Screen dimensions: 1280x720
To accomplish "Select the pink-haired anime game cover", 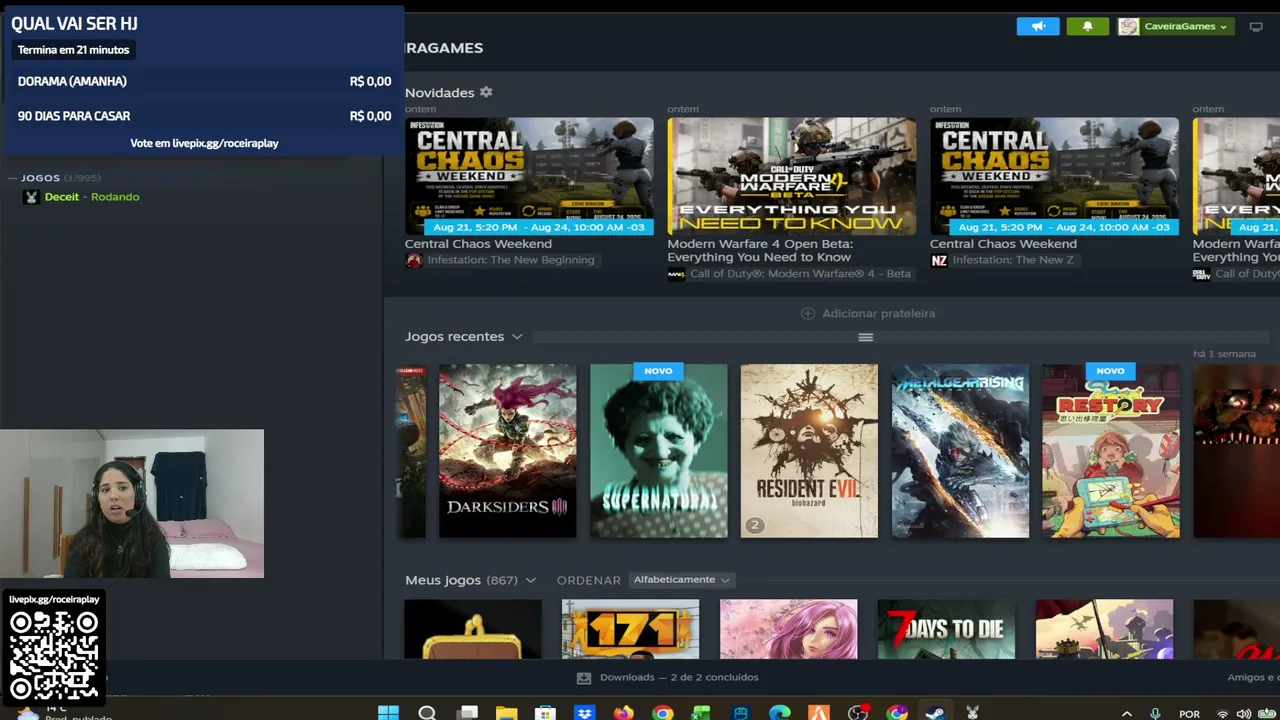I will pyautogui.click(x=788, y=629).
